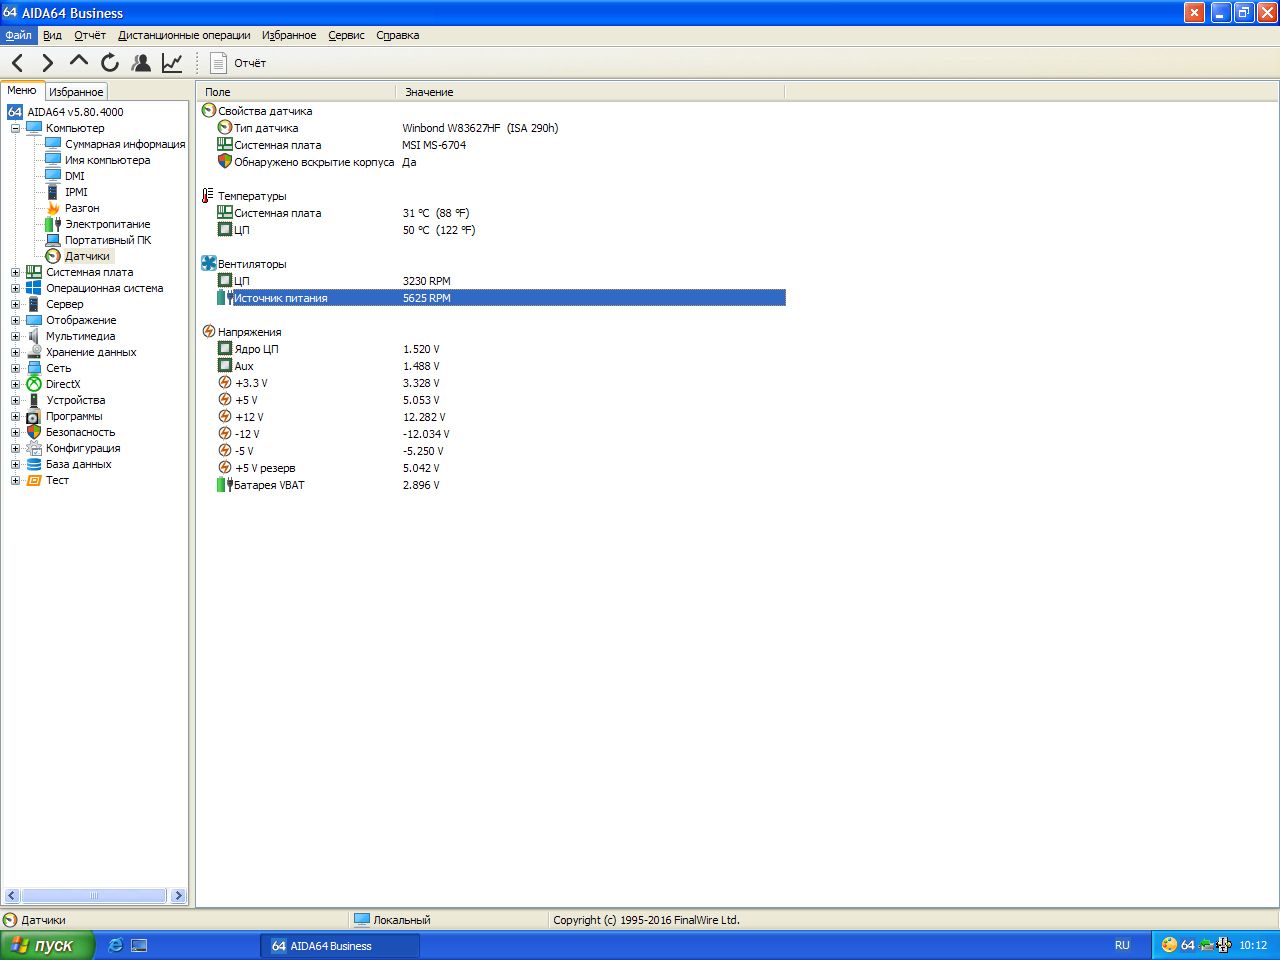Expand the Сеть tree node

click(x=15, y=368)
